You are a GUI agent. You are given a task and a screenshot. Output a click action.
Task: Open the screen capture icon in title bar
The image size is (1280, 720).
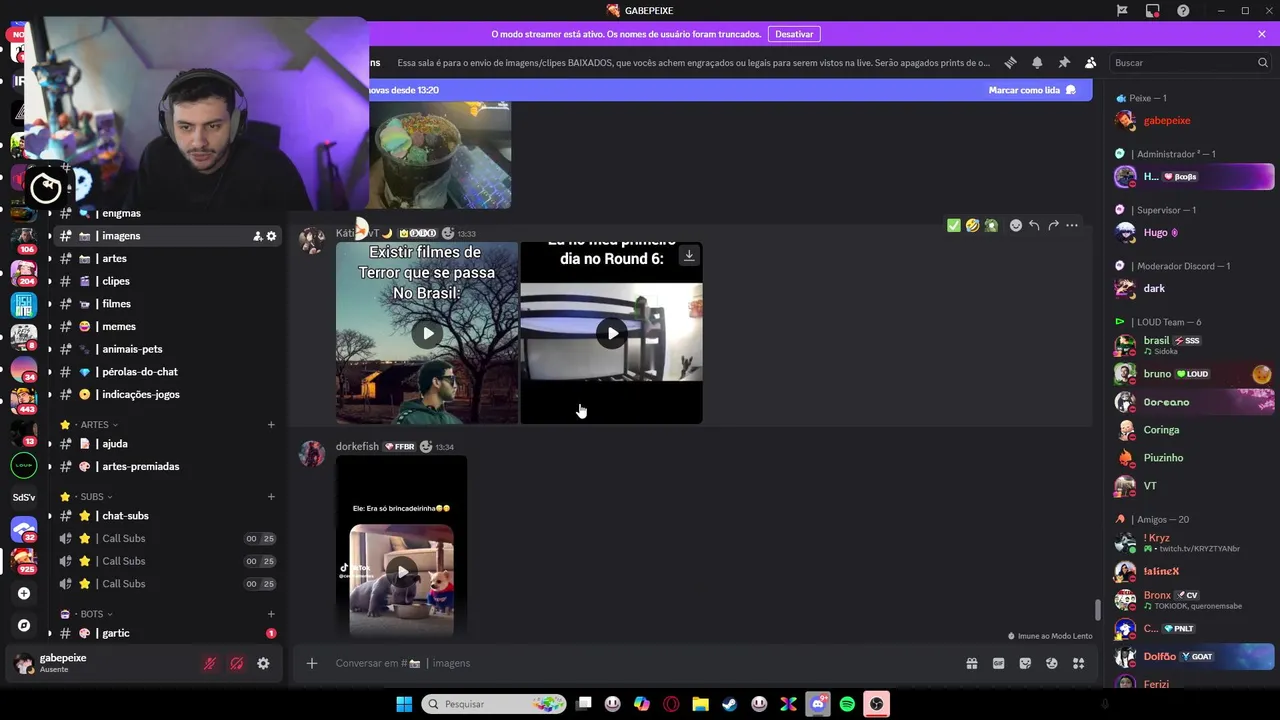[x=1153, y=10]
